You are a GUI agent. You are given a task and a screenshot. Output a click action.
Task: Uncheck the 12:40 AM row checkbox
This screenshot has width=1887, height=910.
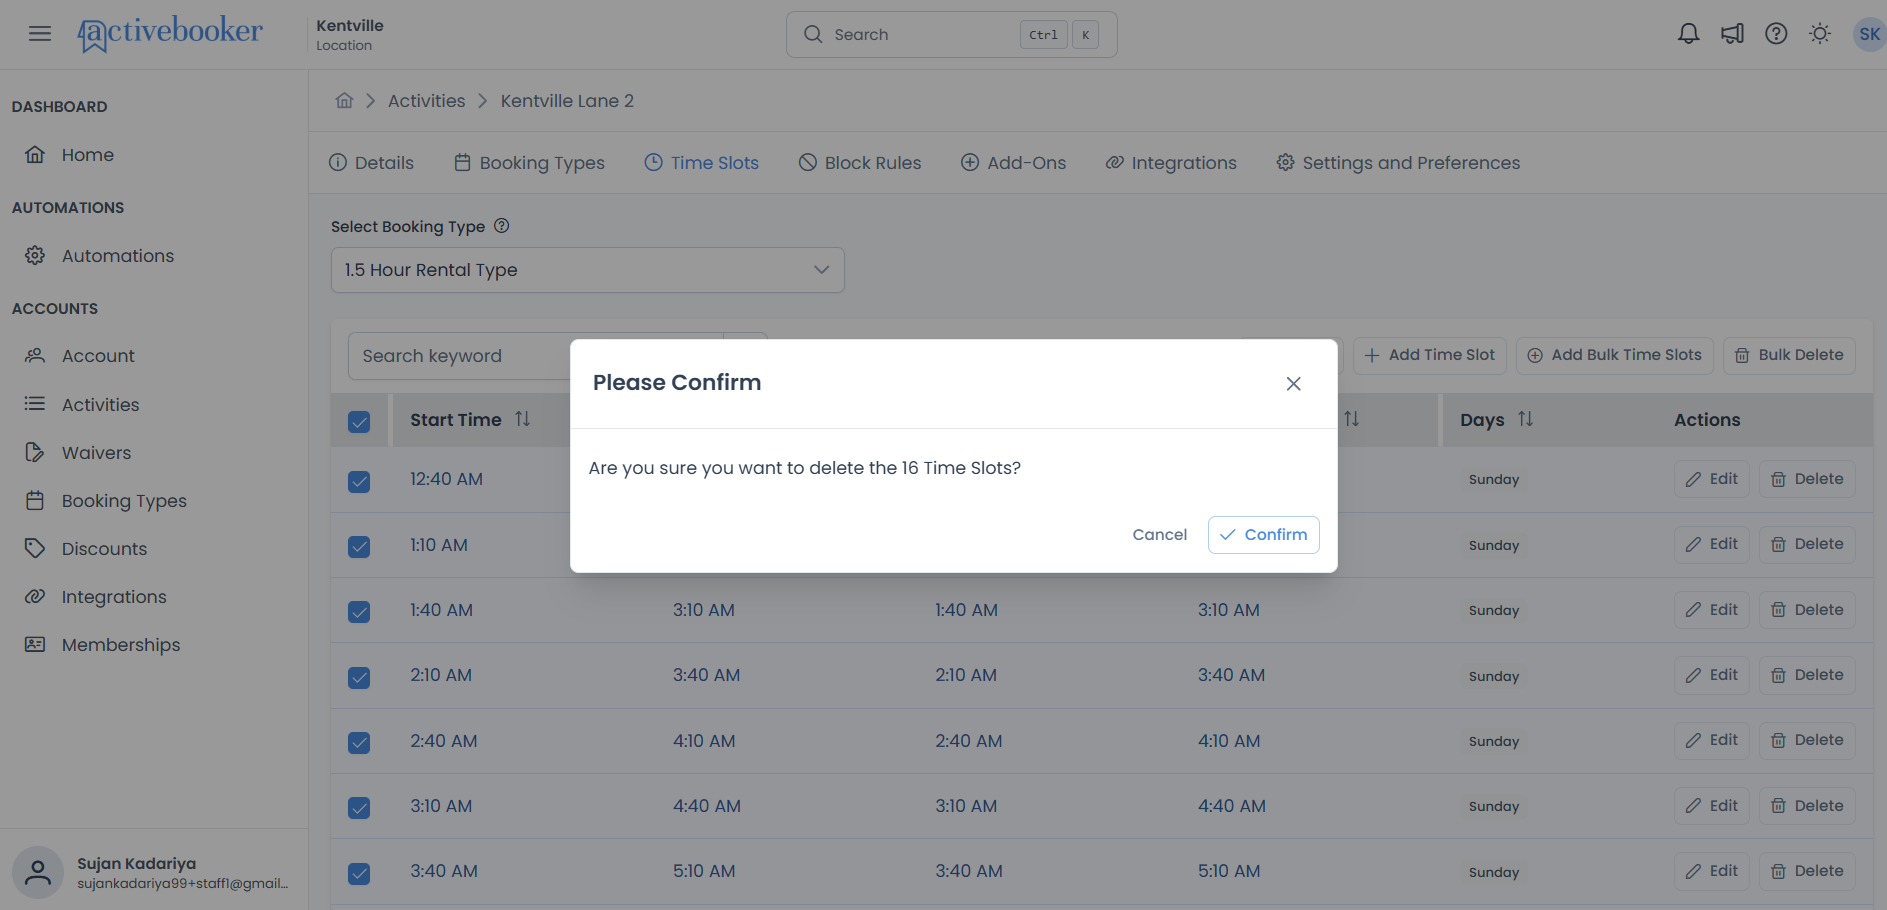click(x=359, y=482)
